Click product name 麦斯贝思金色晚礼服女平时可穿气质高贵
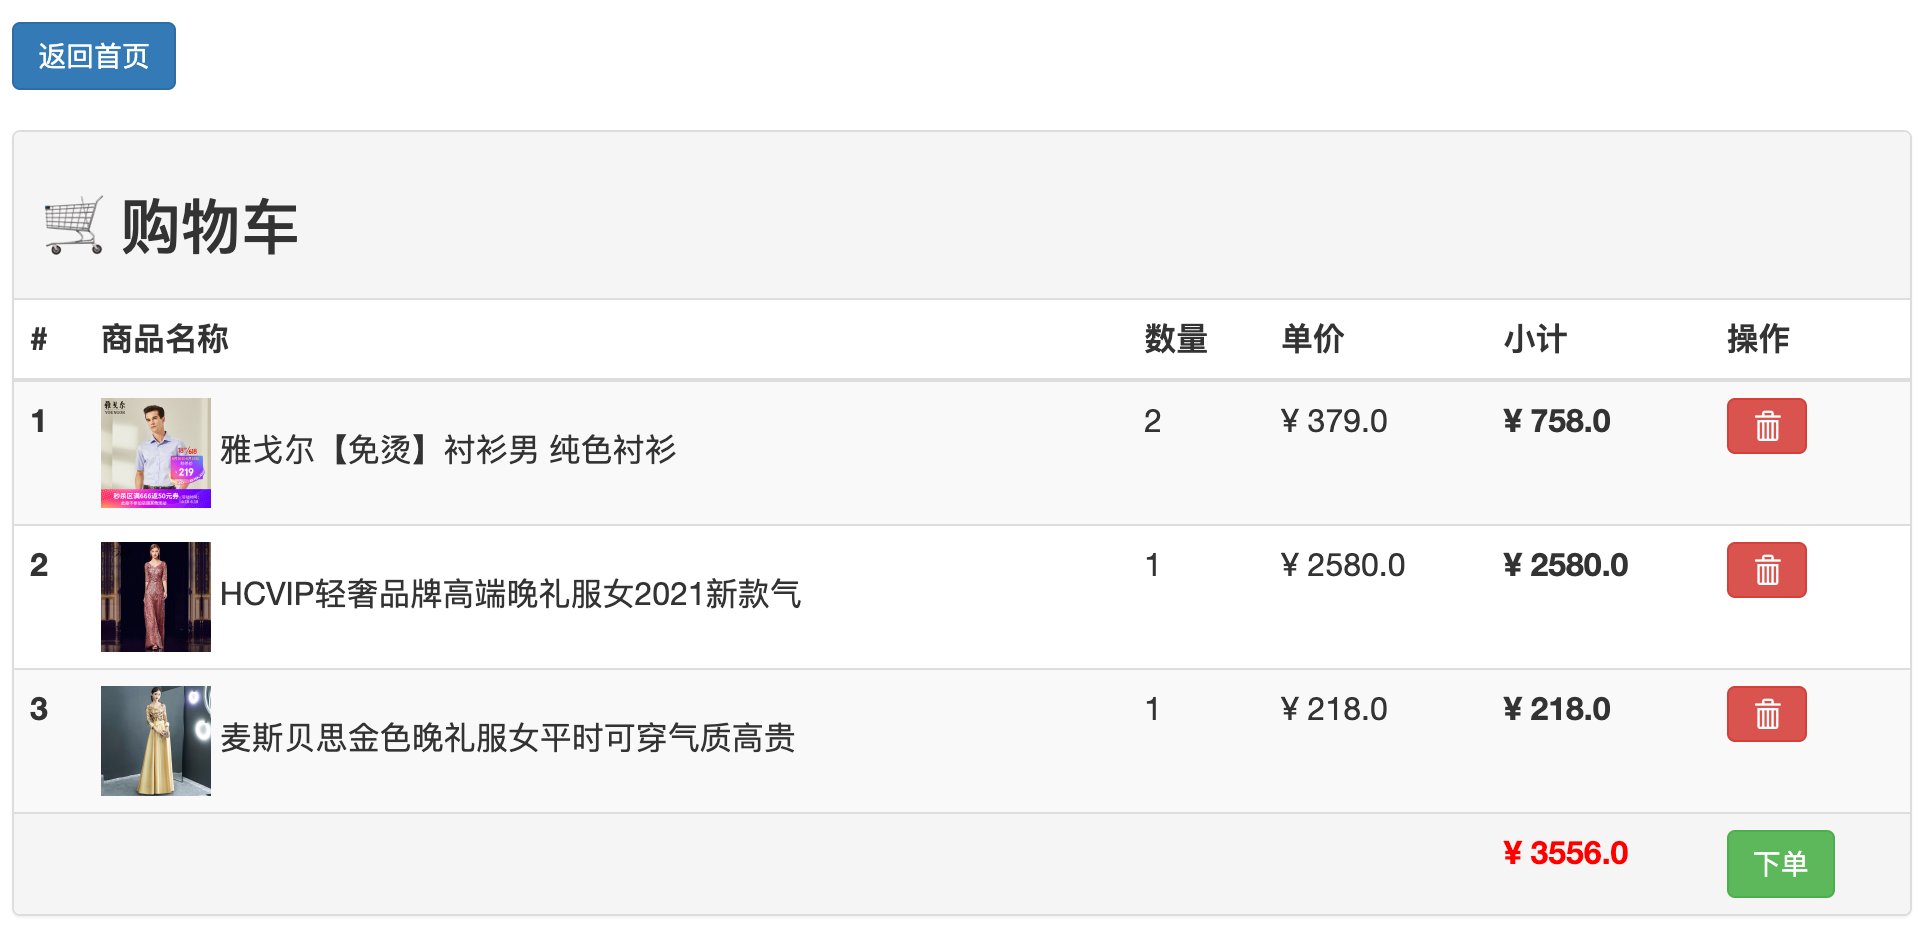The height and width of the screenshot is (934, 1928). pyautogui.click(x=507, y=738)
